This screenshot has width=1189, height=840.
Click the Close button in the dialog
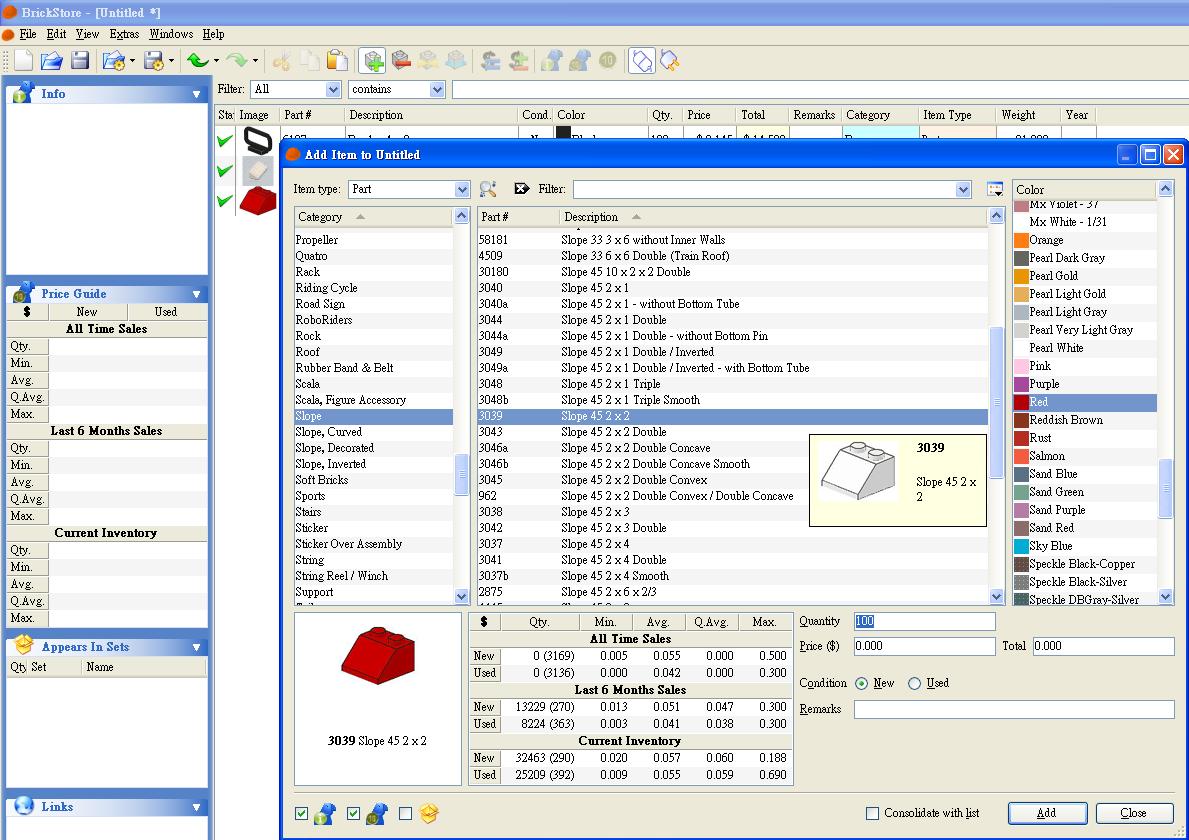tap(1134, 813)
